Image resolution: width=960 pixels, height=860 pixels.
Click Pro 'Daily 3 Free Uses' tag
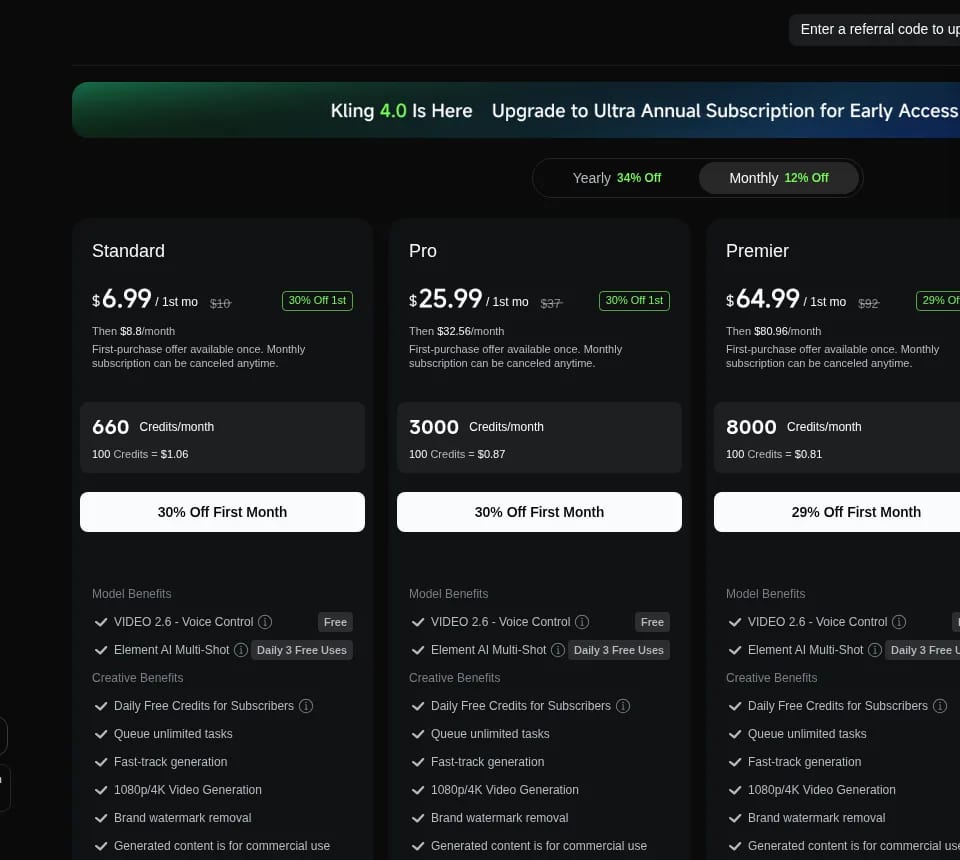(x=619, y=650)
